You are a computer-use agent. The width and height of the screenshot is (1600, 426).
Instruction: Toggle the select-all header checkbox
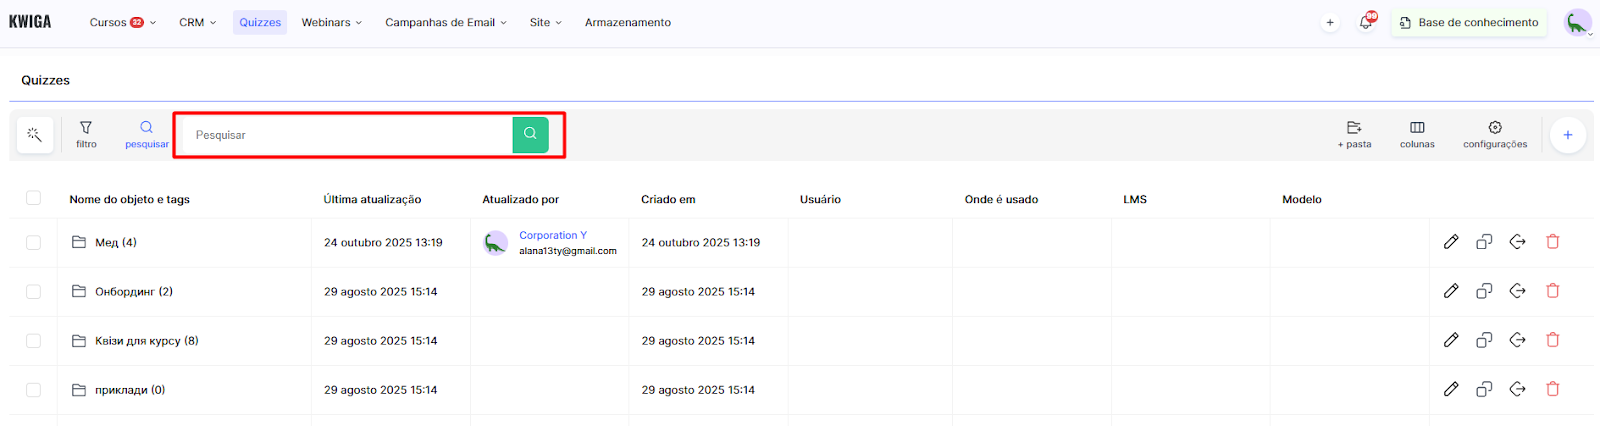click(x=34, y=198)
